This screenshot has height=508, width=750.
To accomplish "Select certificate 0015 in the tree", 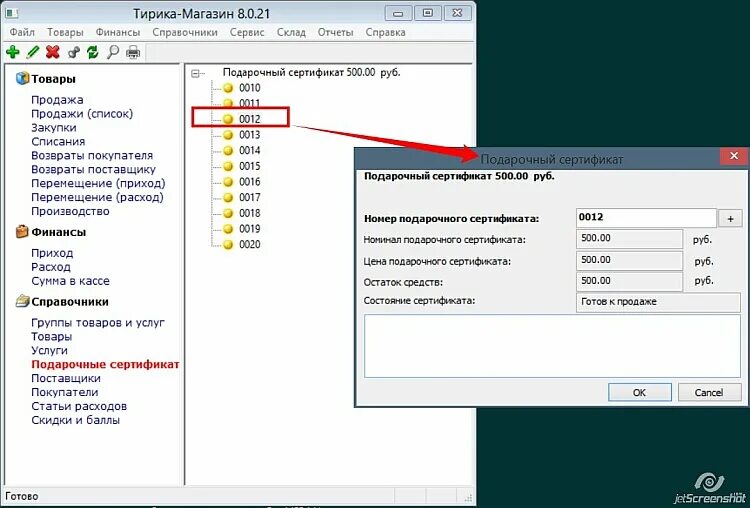I will pyautogui.click(x=250, y=166).
